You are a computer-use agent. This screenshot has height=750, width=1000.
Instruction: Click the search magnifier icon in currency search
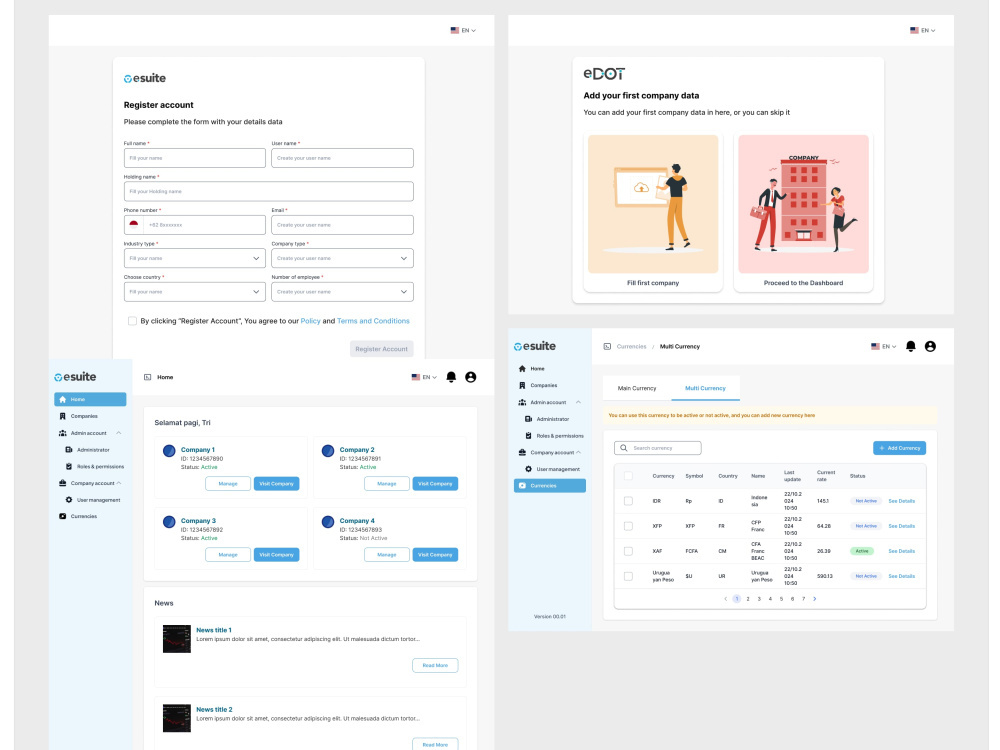point(624,448)
